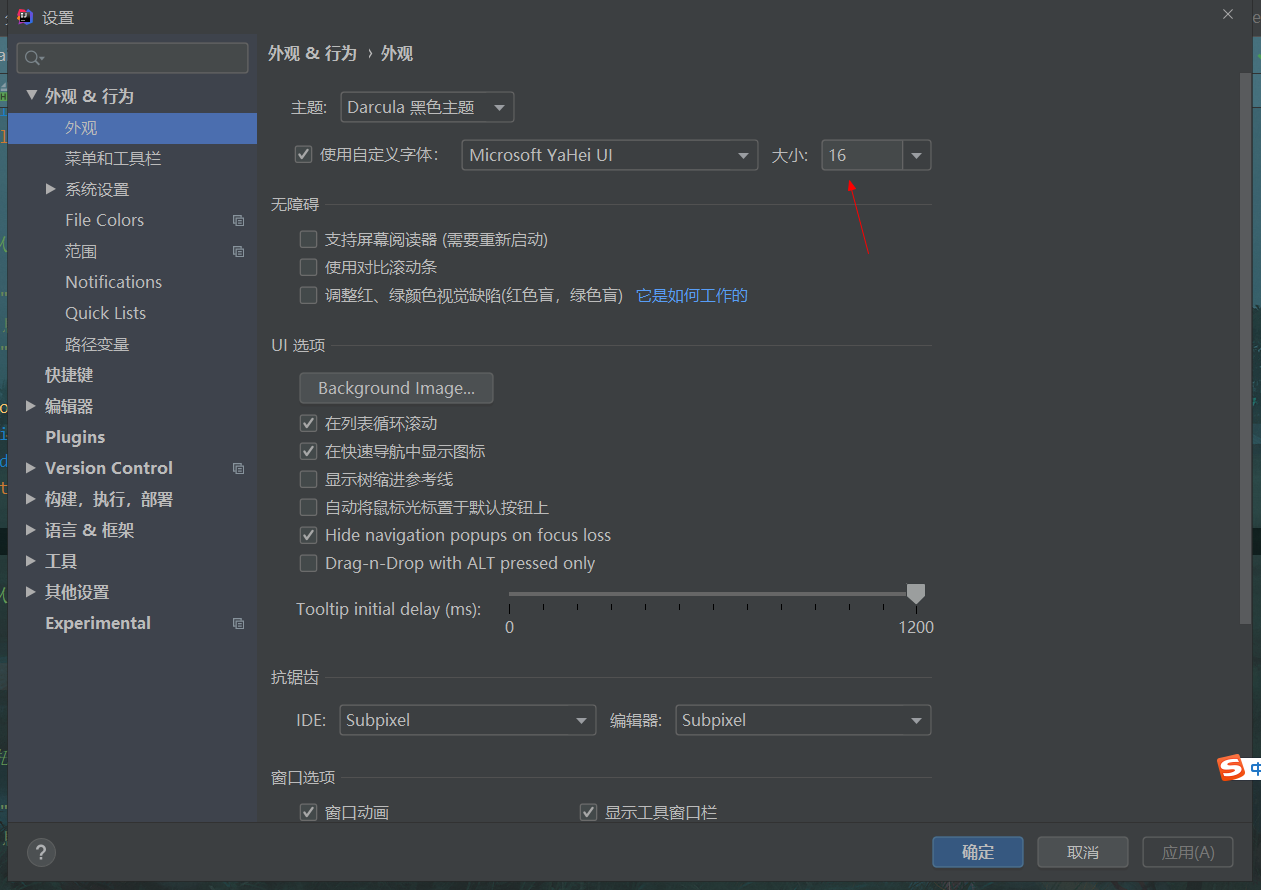Toggle Hide navigation popups on focus loss
Viewport: 1261px width, 890px height.
click(x=309, y=535)
